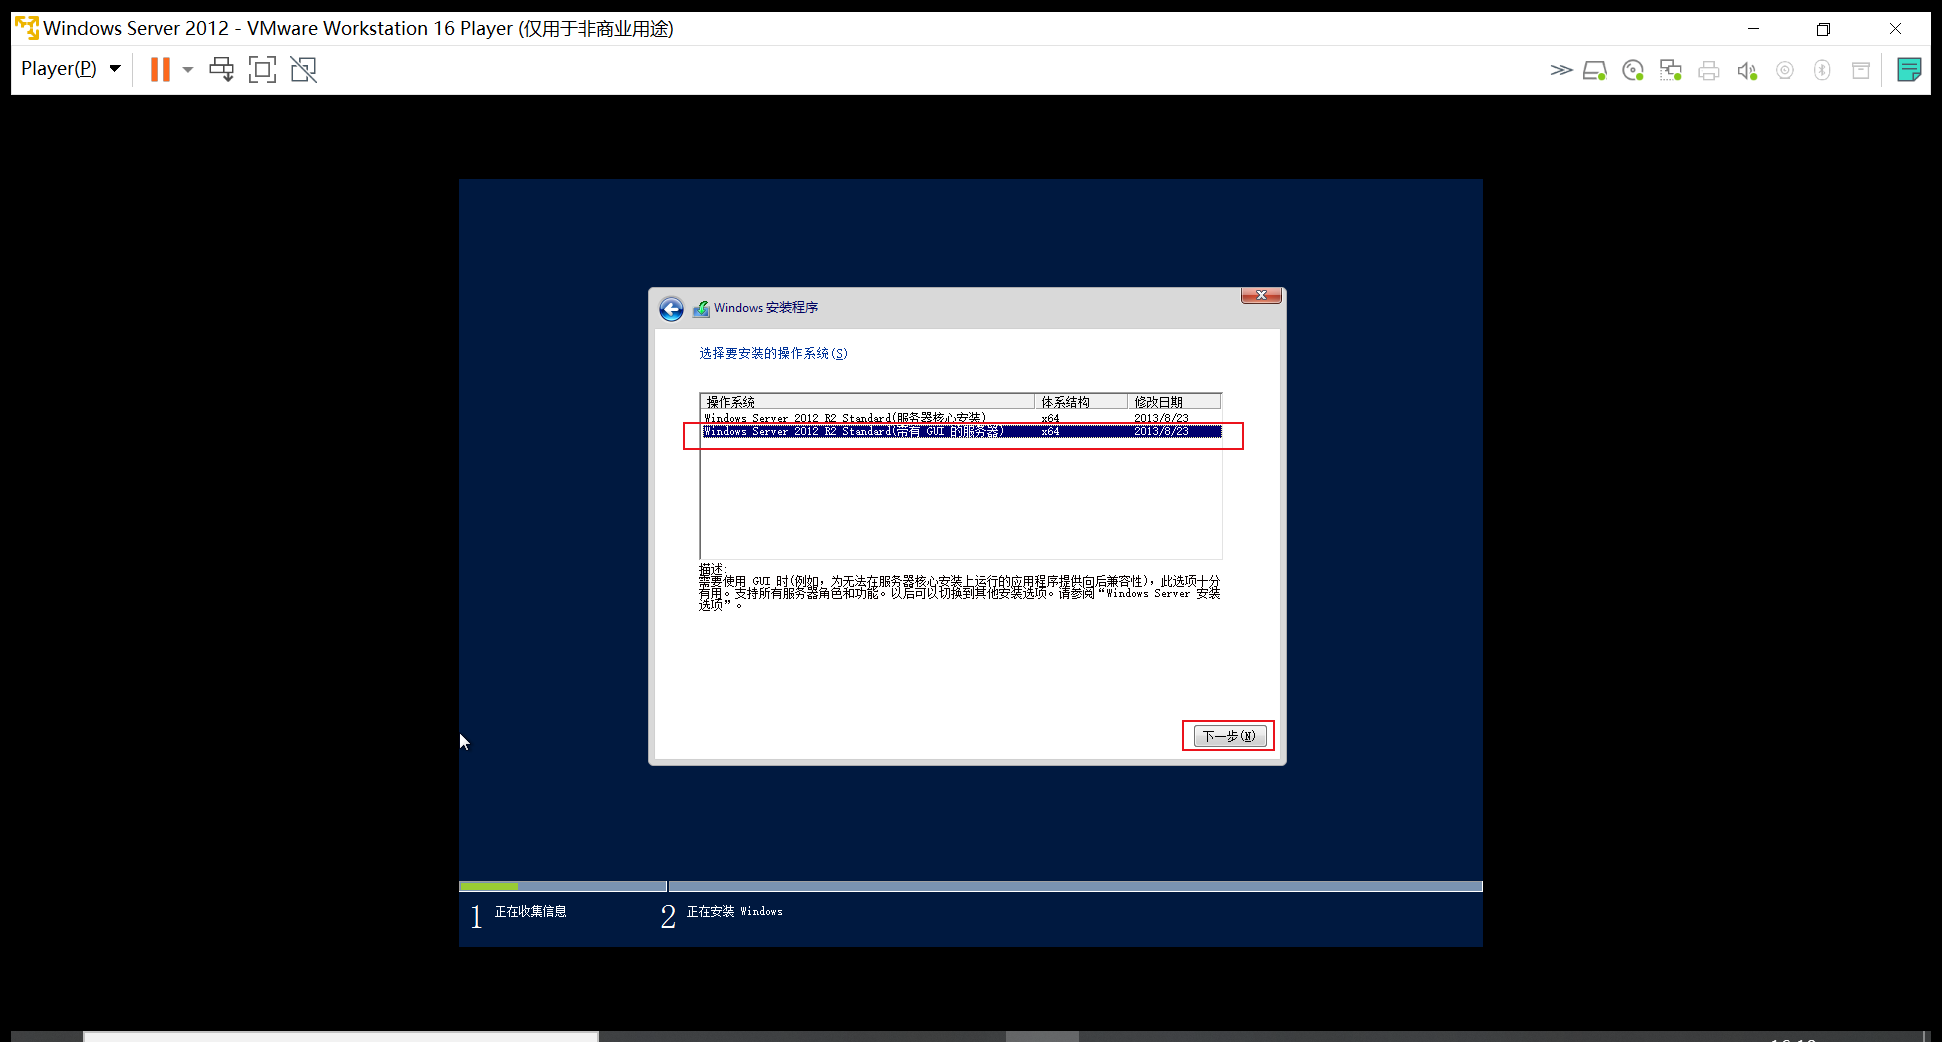Open the virtual printer device icon
1942x1042 pixels.
click(x=1709, y=70)
